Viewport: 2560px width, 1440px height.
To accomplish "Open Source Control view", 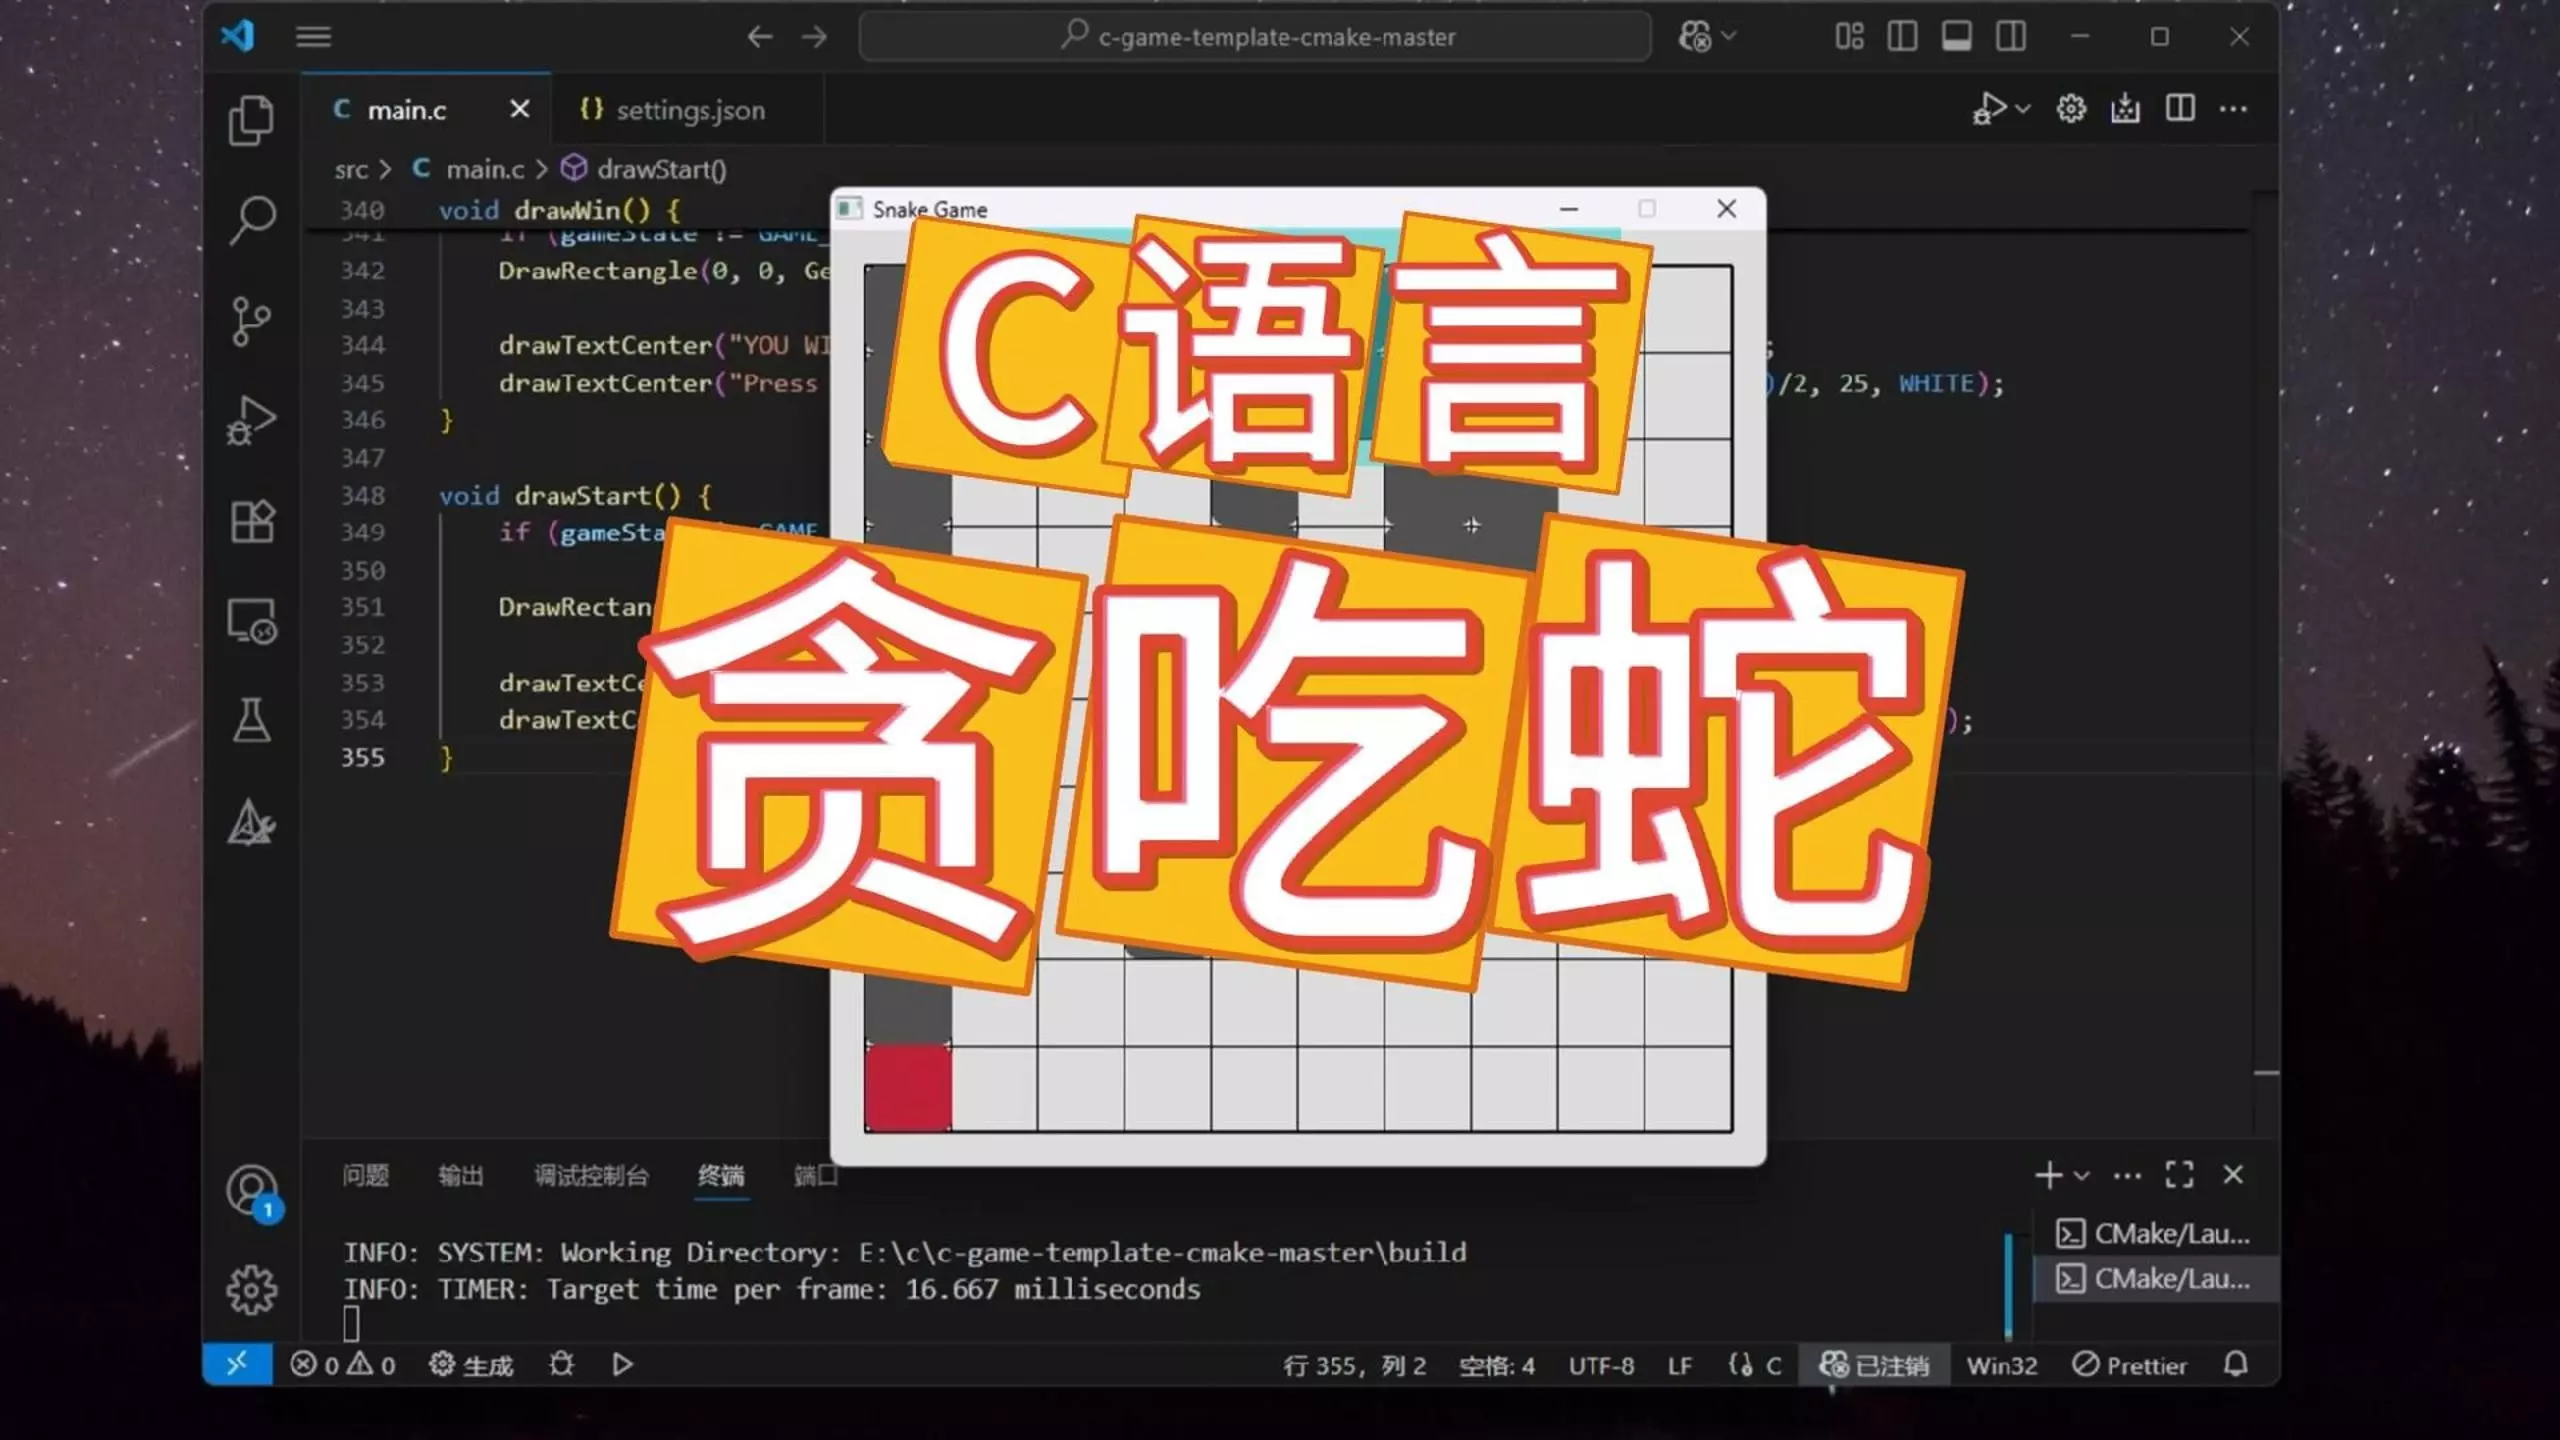I will pyautogui.click(x=251, y=321).
